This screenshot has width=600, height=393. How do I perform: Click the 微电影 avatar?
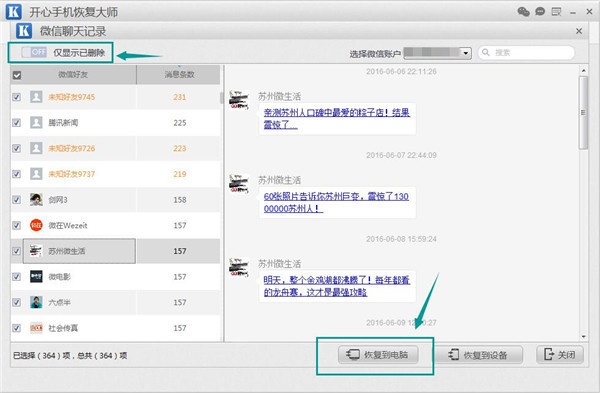click(36, 276)
